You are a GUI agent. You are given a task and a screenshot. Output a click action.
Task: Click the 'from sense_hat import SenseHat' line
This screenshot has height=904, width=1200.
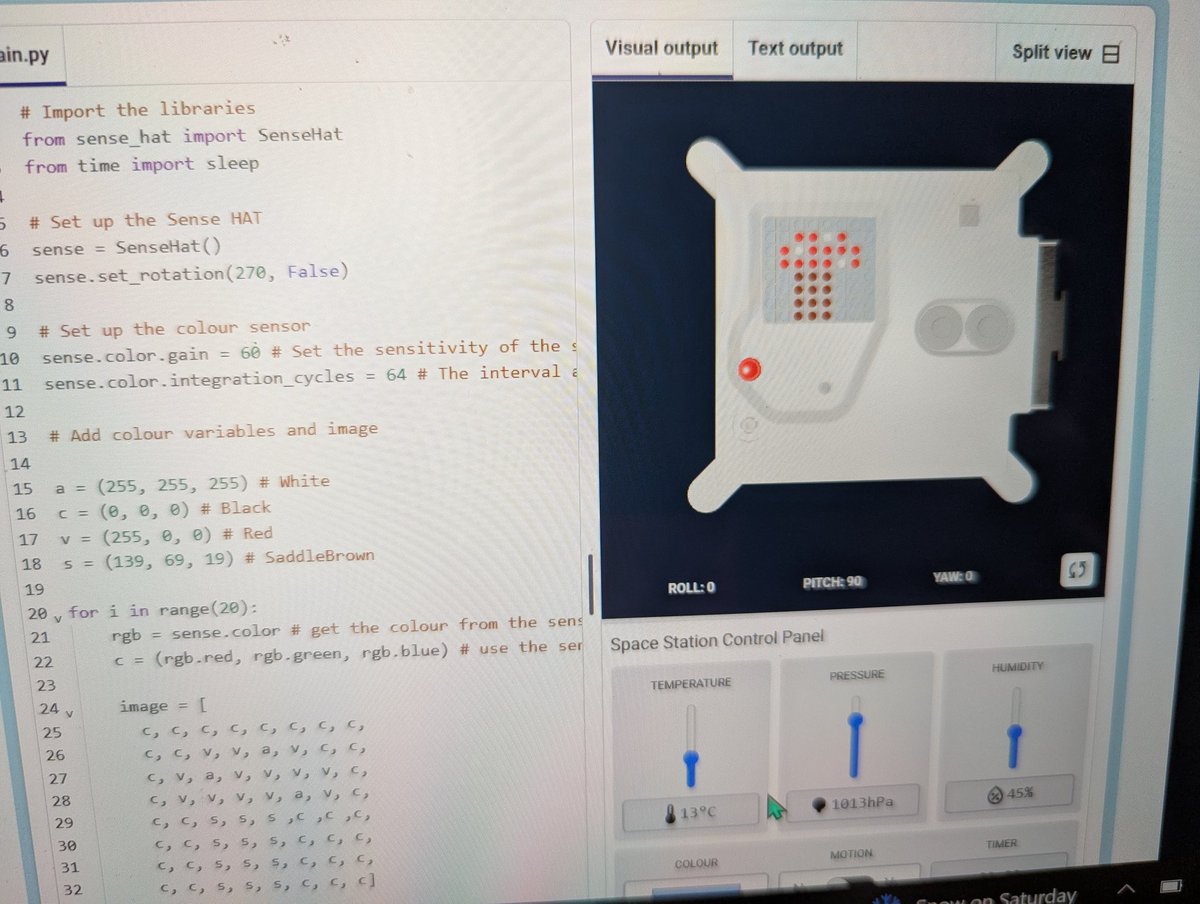coord(182,137)
